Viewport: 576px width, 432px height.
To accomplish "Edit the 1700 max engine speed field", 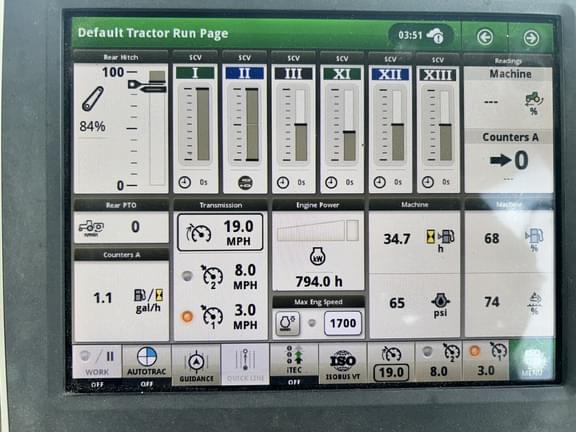I will click(x=343, y=323).
